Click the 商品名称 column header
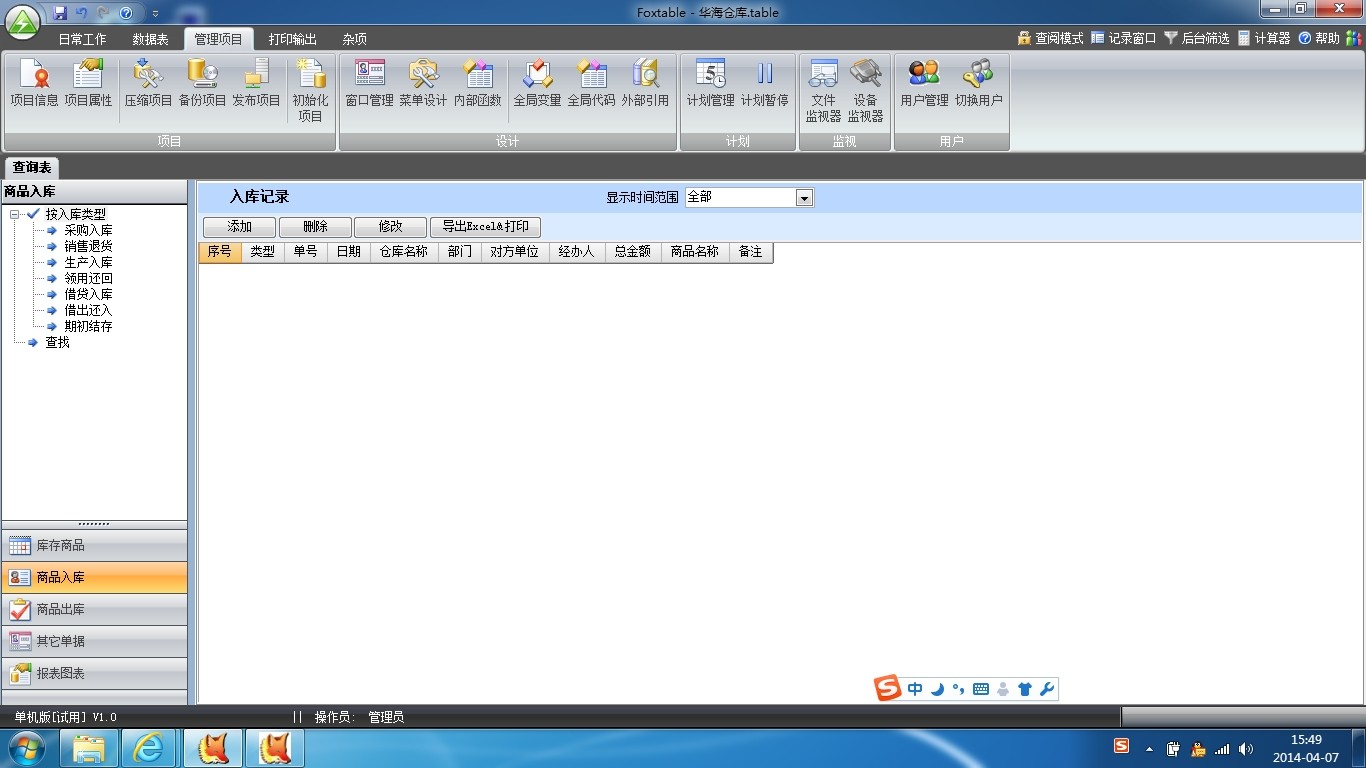The image size is (1366, 768). coord(695,252)
